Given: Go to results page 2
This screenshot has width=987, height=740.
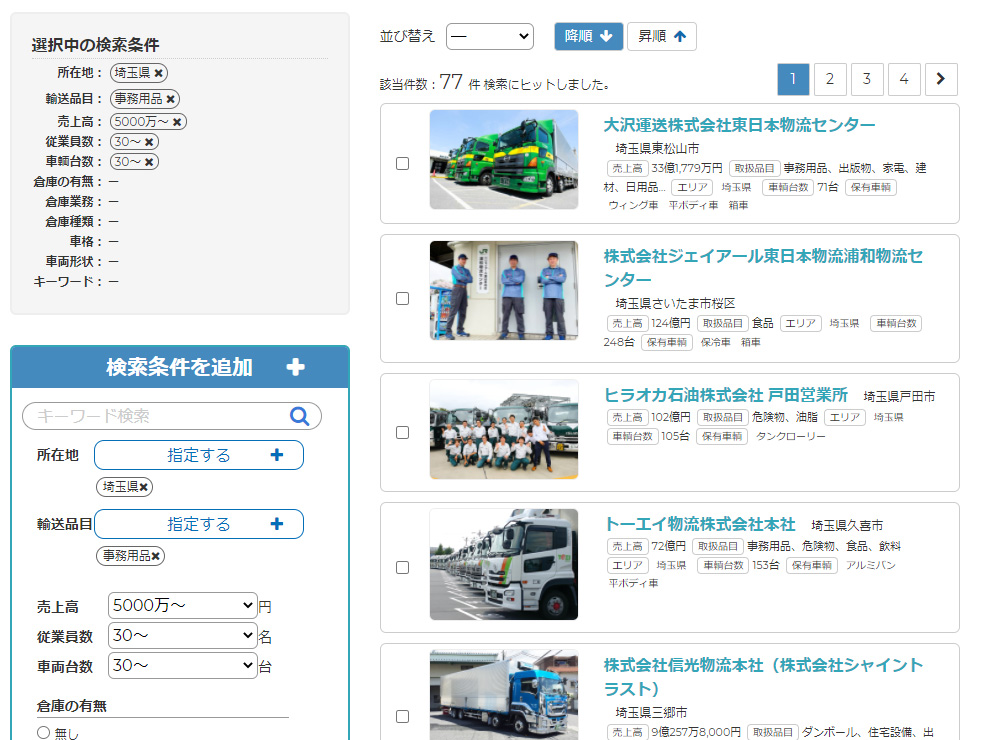Looking at the screenshot, I should coord(830,79).
